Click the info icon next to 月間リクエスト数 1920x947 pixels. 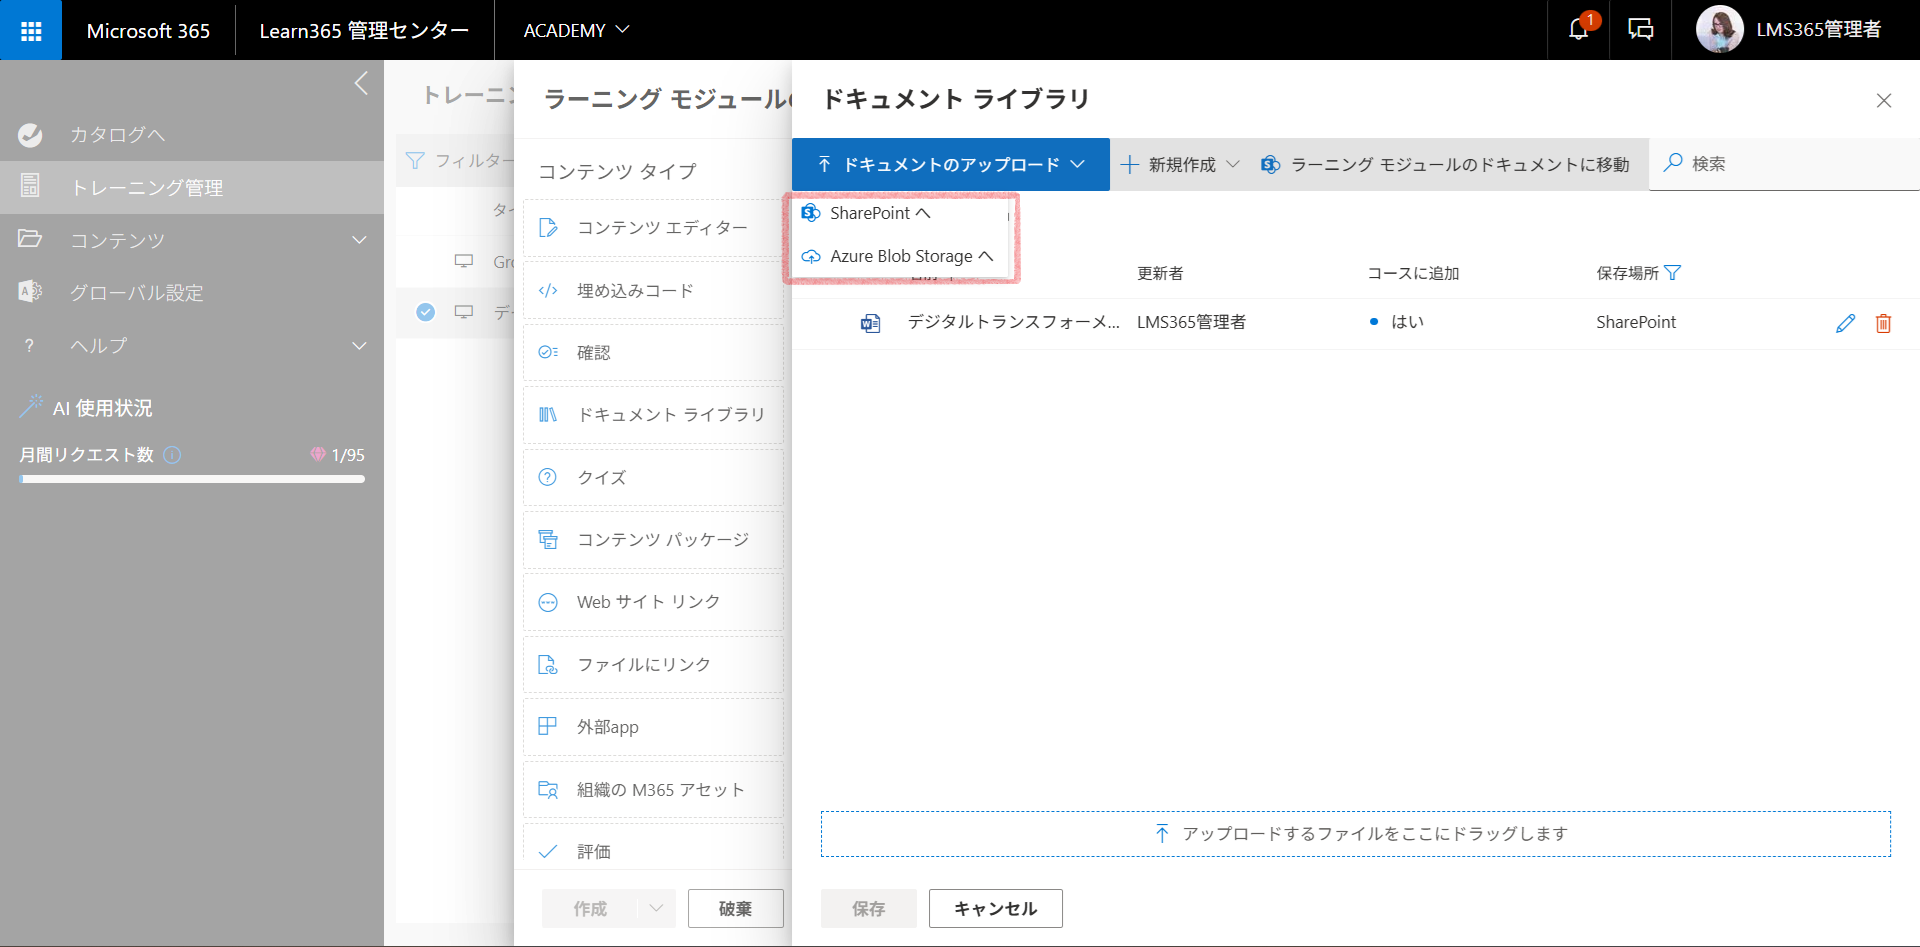tap(172, 455)
